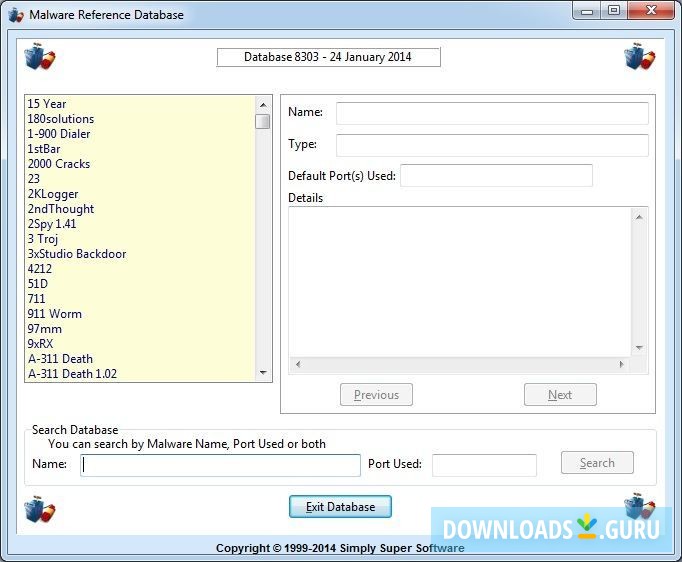Click the Default Port(s) Used field
Screen dimensions: 682x562
point(496,175)
